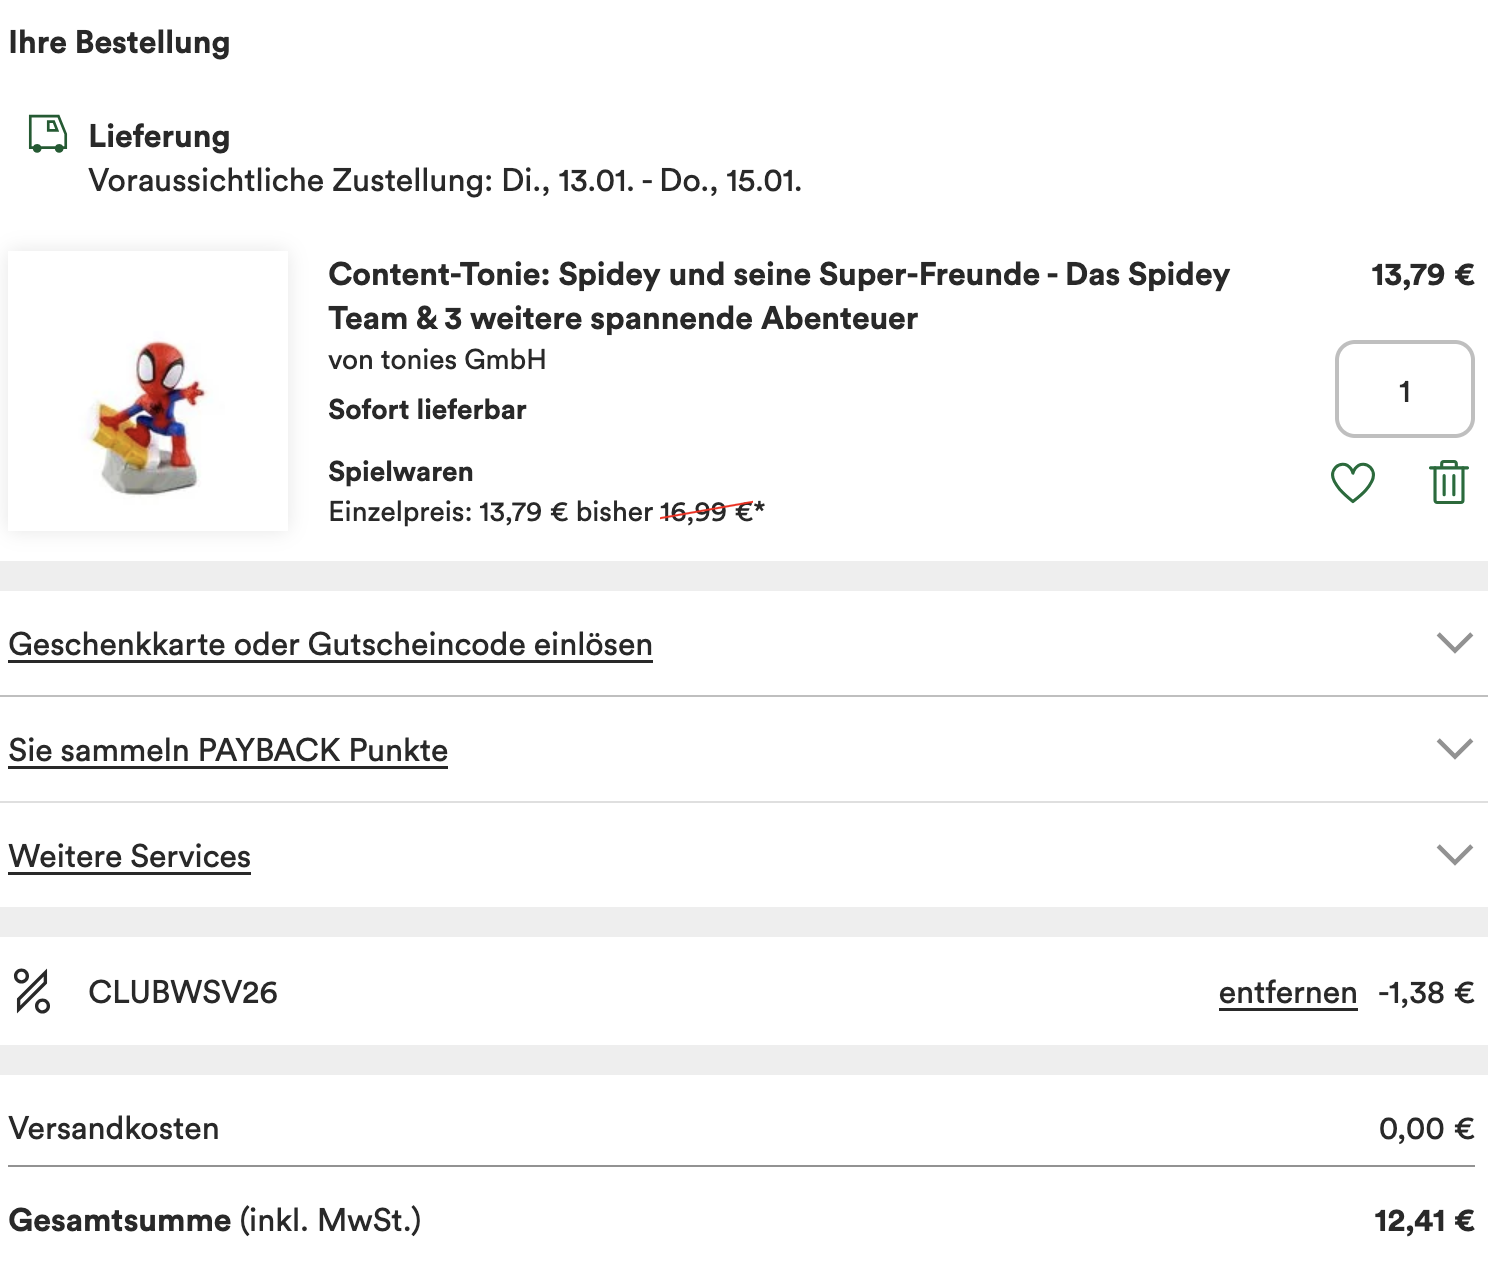Click the von tonies GmbH manufacturer text
The image size is (1488, 1262).
pyautogui.click(x=437, y=360)
